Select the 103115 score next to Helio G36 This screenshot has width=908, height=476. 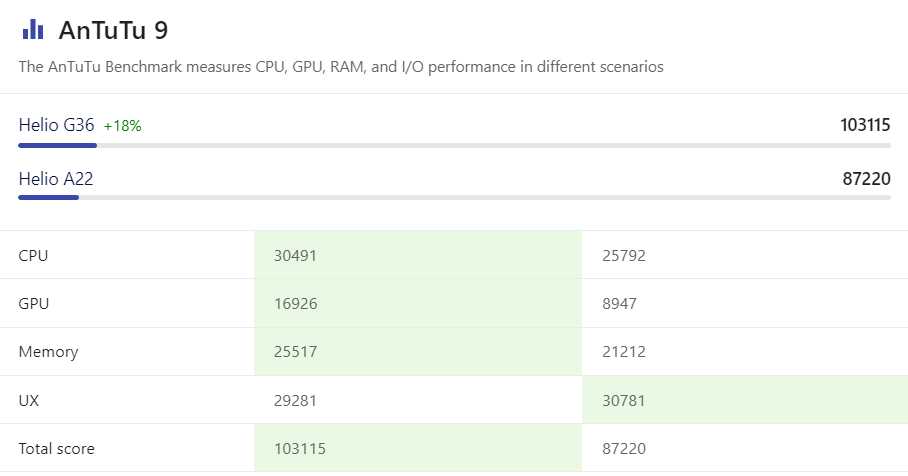(865, 125)
